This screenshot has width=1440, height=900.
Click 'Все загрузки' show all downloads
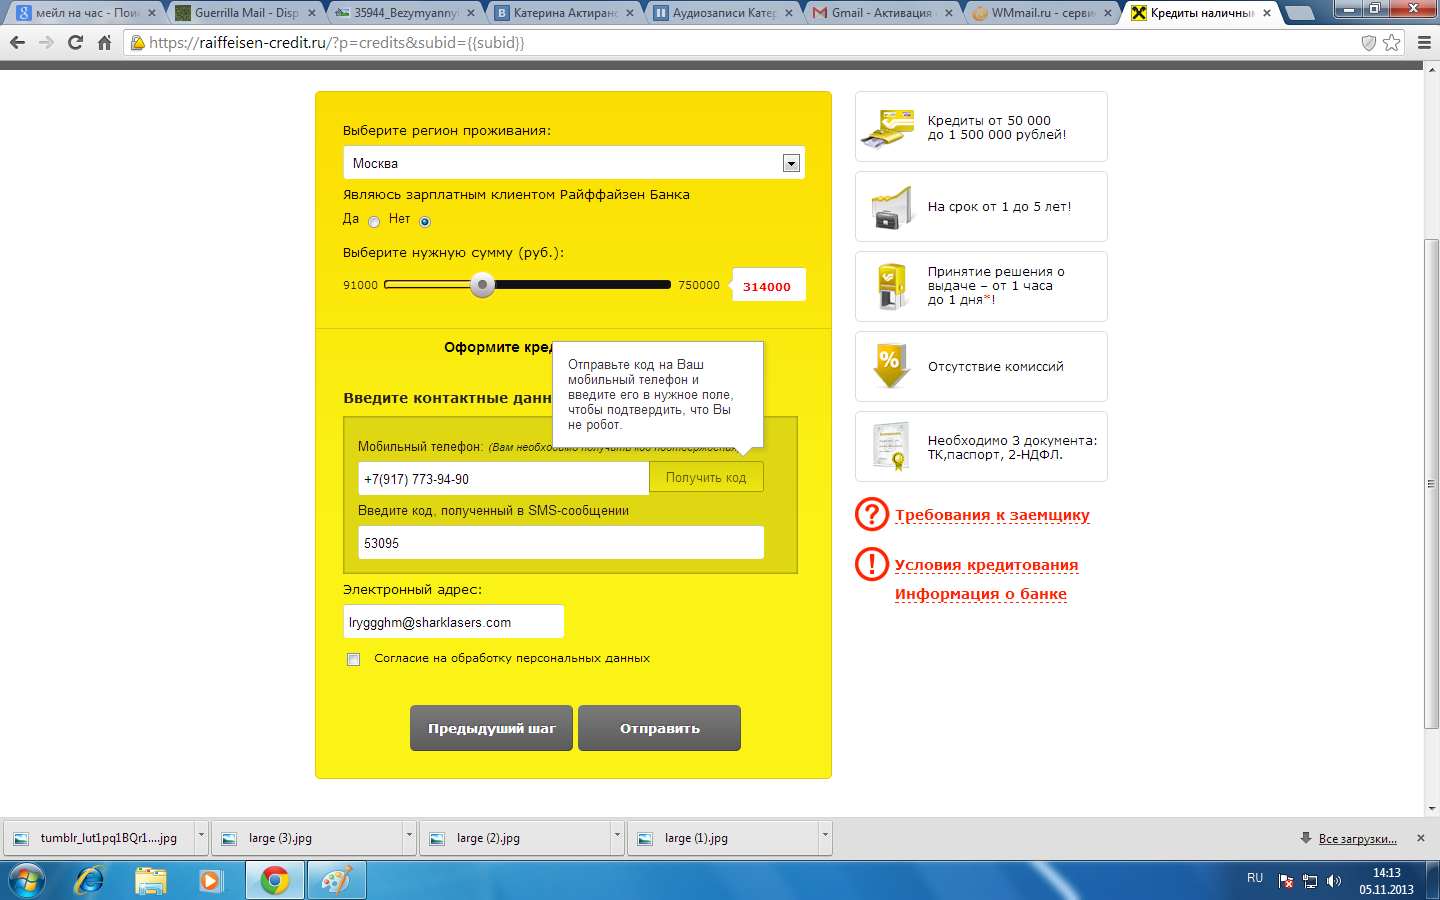click(1357, 839)
